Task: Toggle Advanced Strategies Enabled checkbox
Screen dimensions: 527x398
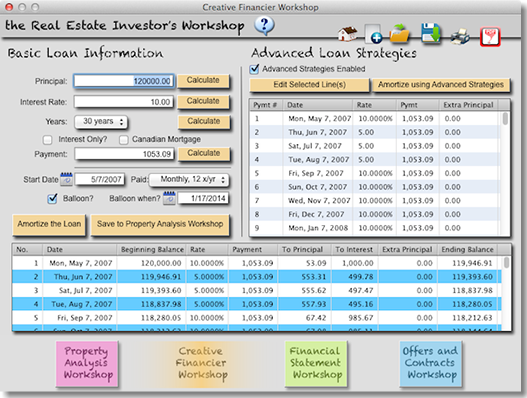Action: (254, 69)
